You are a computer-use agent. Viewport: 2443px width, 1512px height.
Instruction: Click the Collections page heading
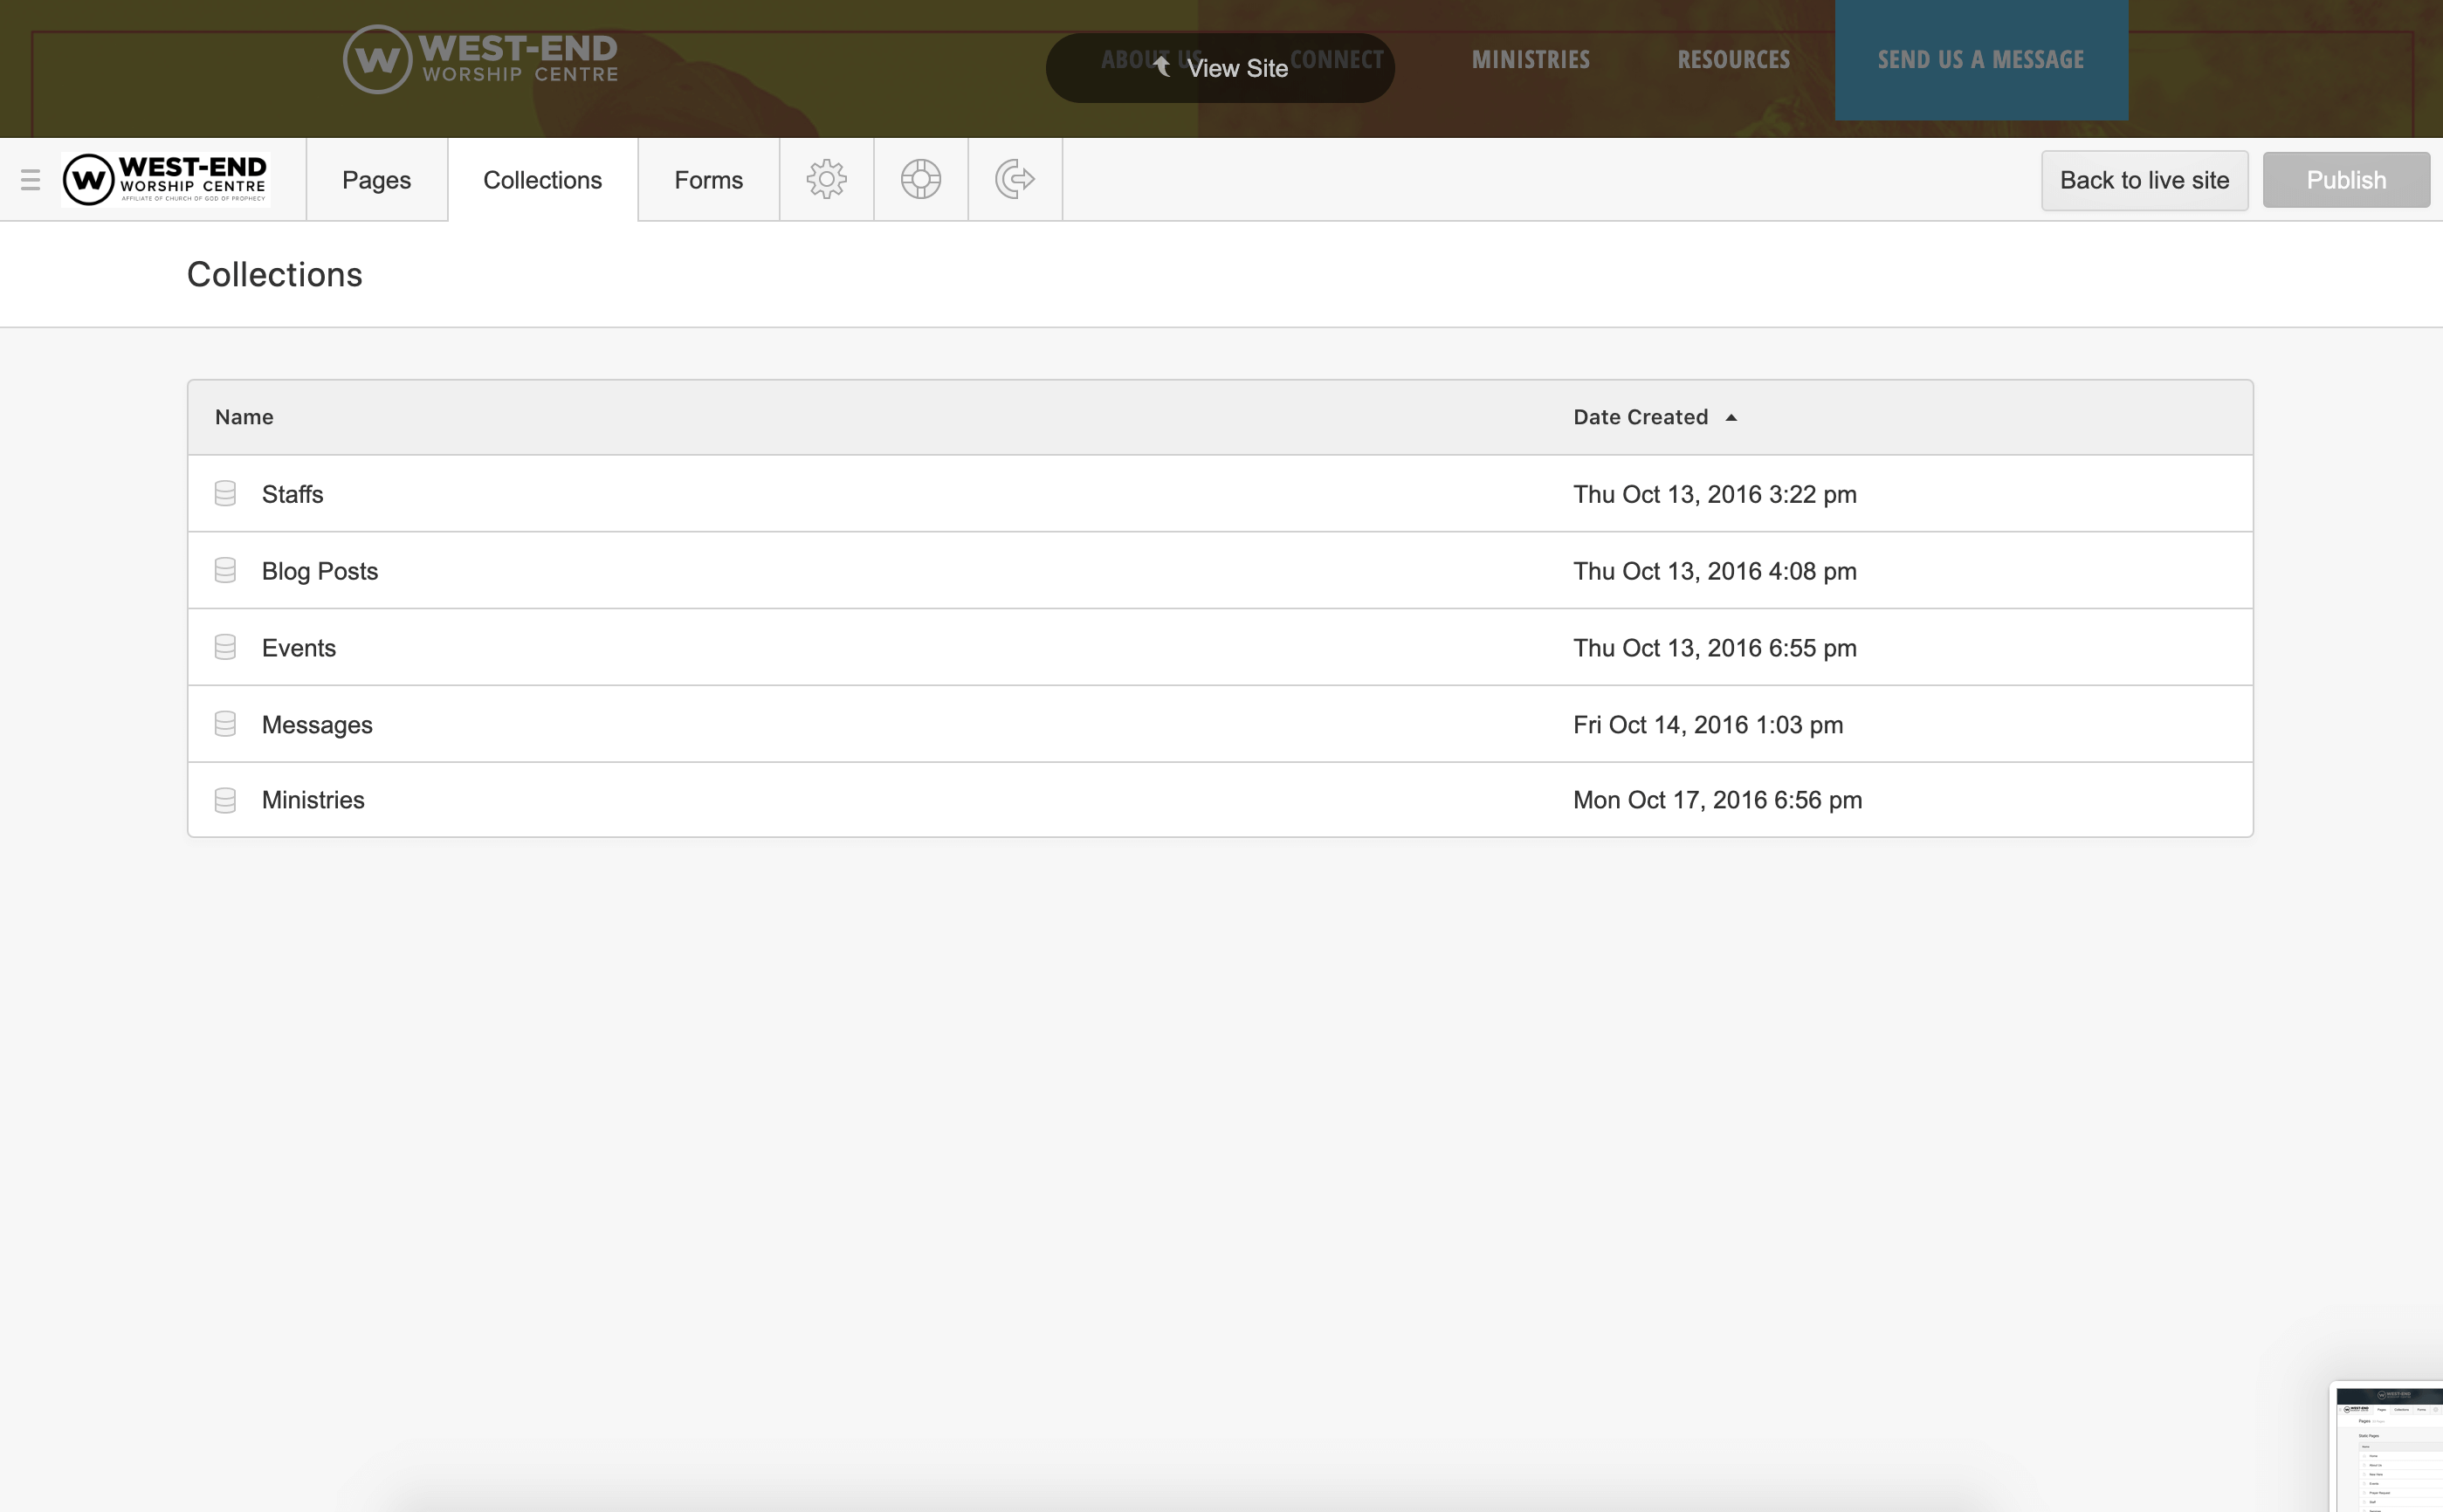coord(275,275)
